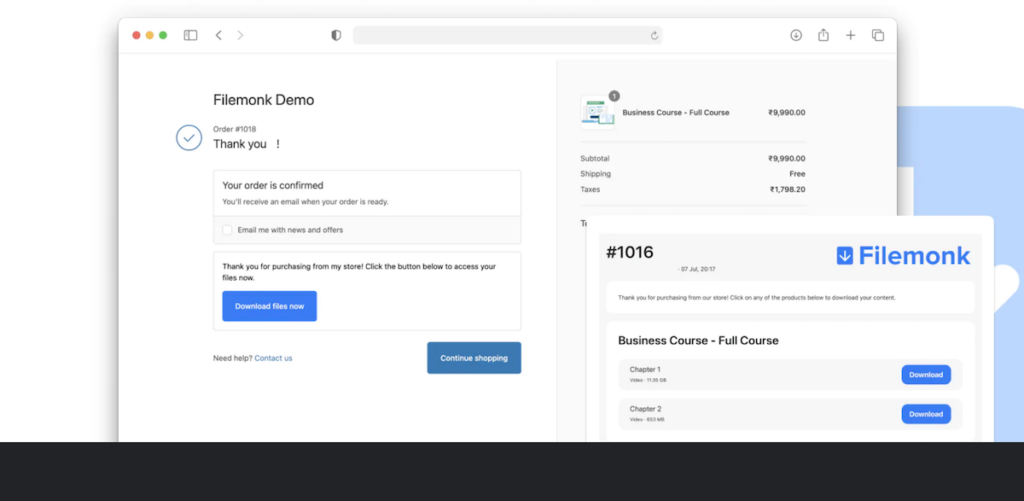Select the Subtotal label

(x=595, y=158)
